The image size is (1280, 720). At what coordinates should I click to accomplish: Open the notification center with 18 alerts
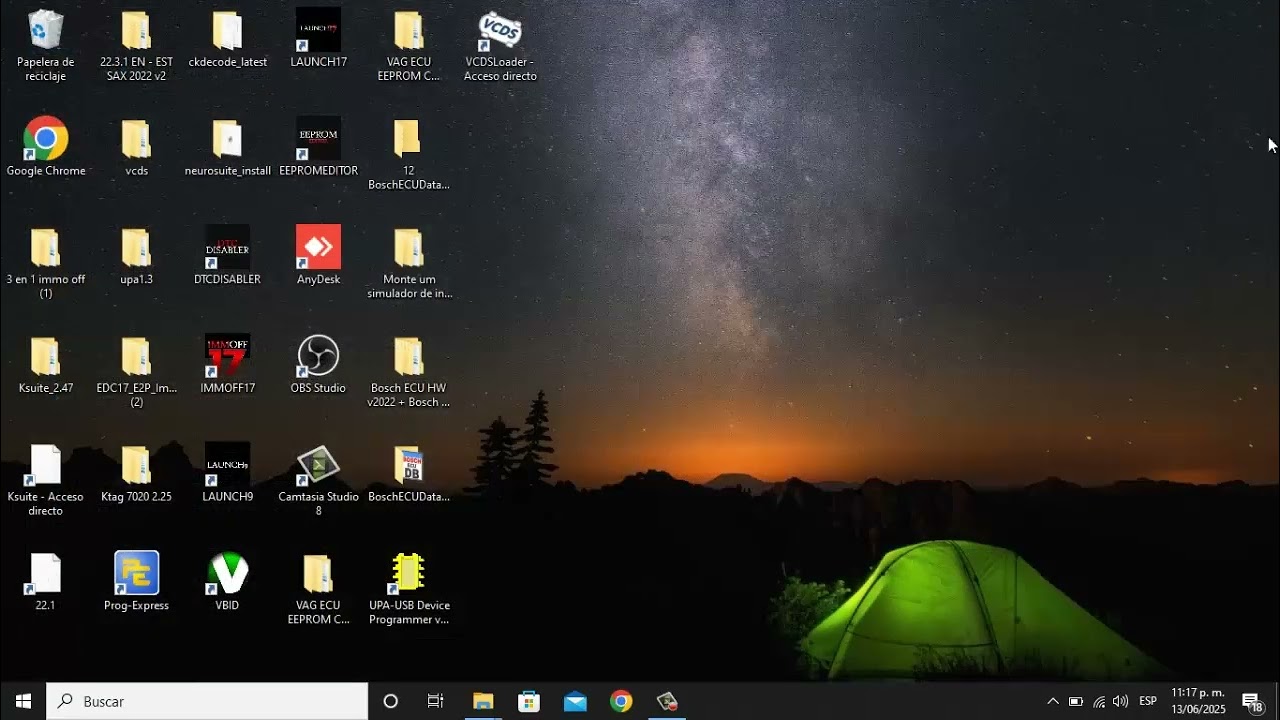click(x=1251, y=701)
